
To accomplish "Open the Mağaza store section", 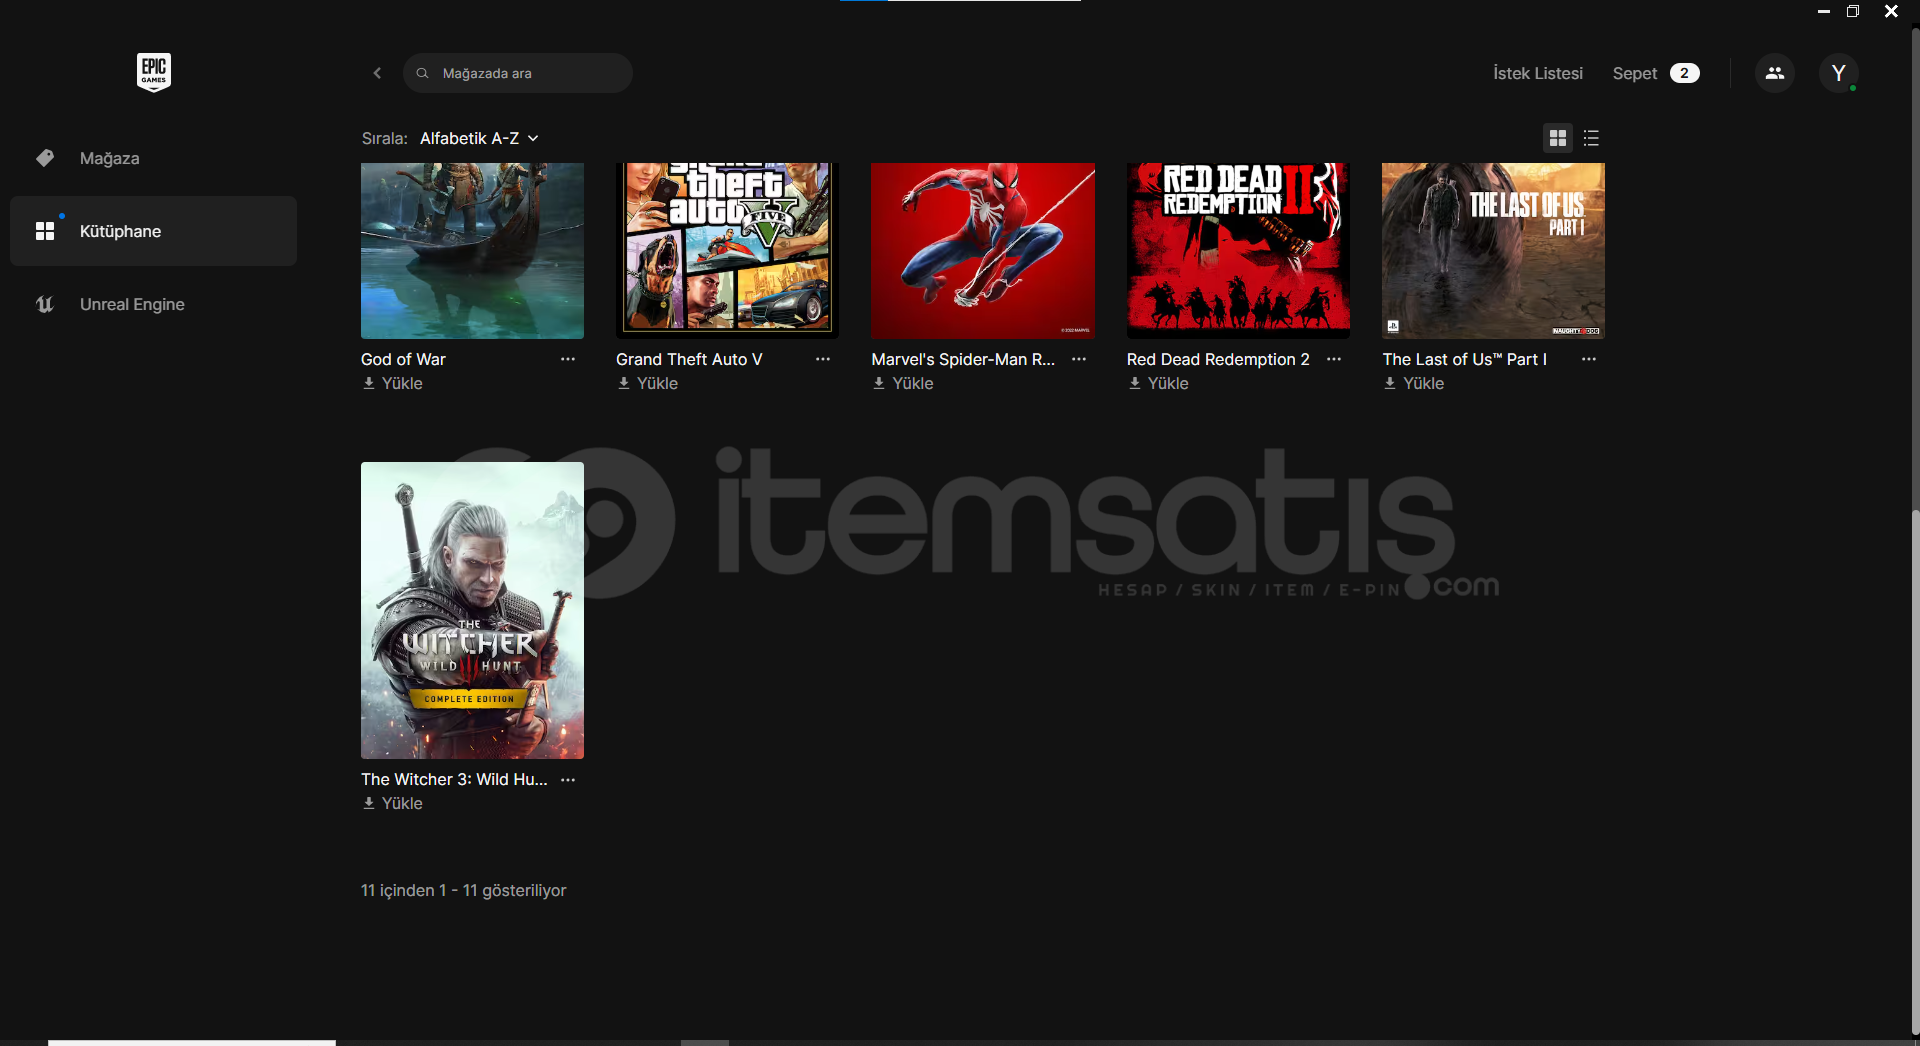I will (x=154, y=158).
